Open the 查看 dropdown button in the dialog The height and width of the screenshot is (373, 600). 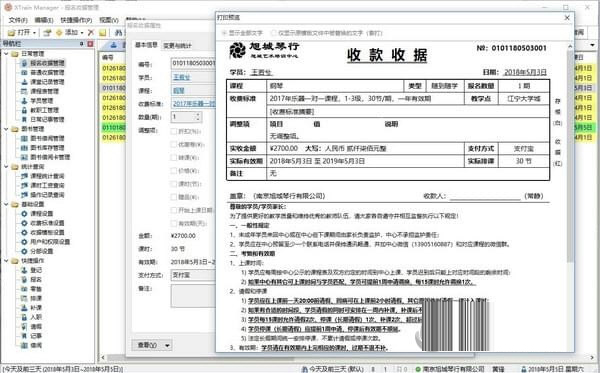(152, 345)
